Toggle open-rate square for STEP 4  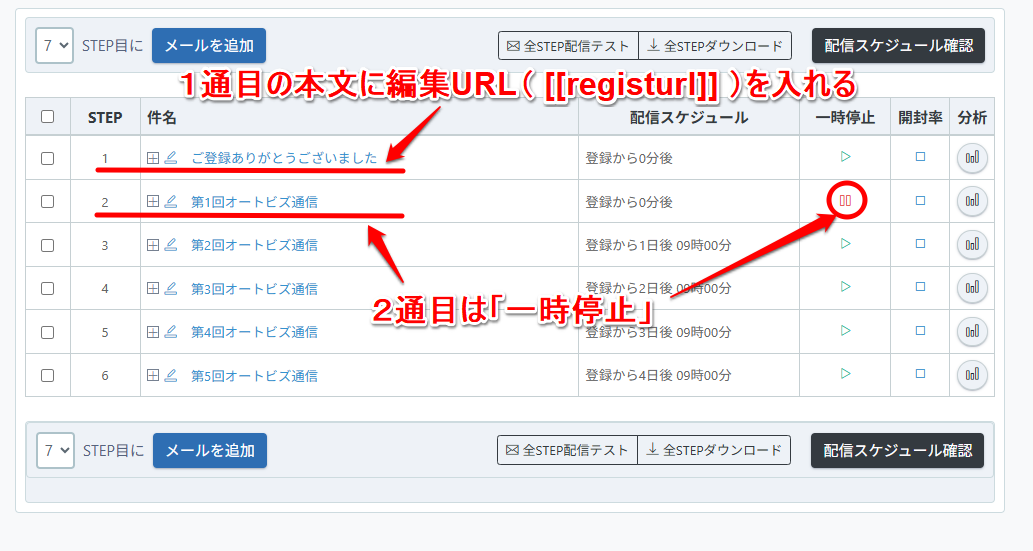pyautogui.click(x=920, y=287)
